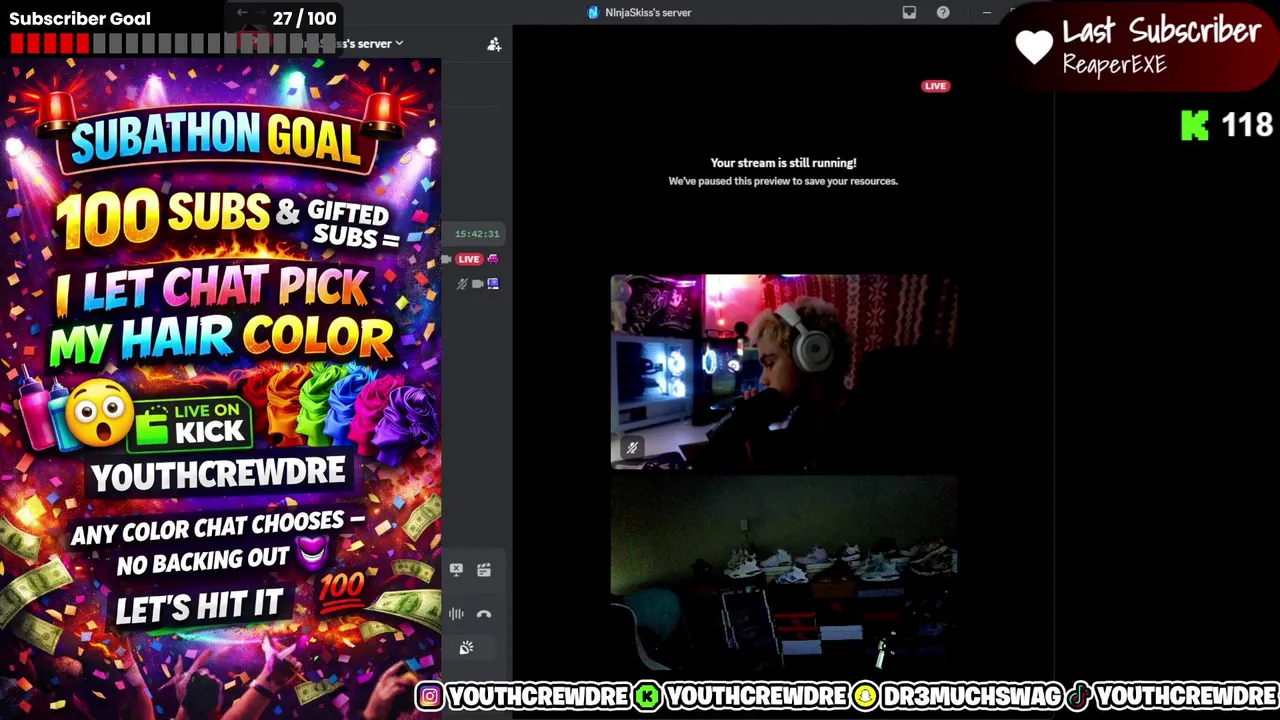Click the '27 / 100' subscriber count
This screenshot has height=720, width=1280.
pos(304,18)
